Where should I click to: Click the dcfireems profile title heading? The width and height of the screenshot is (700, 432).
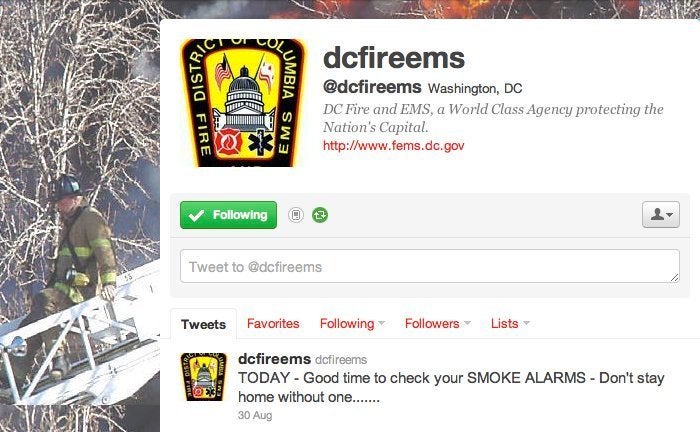tap(394, 58)
